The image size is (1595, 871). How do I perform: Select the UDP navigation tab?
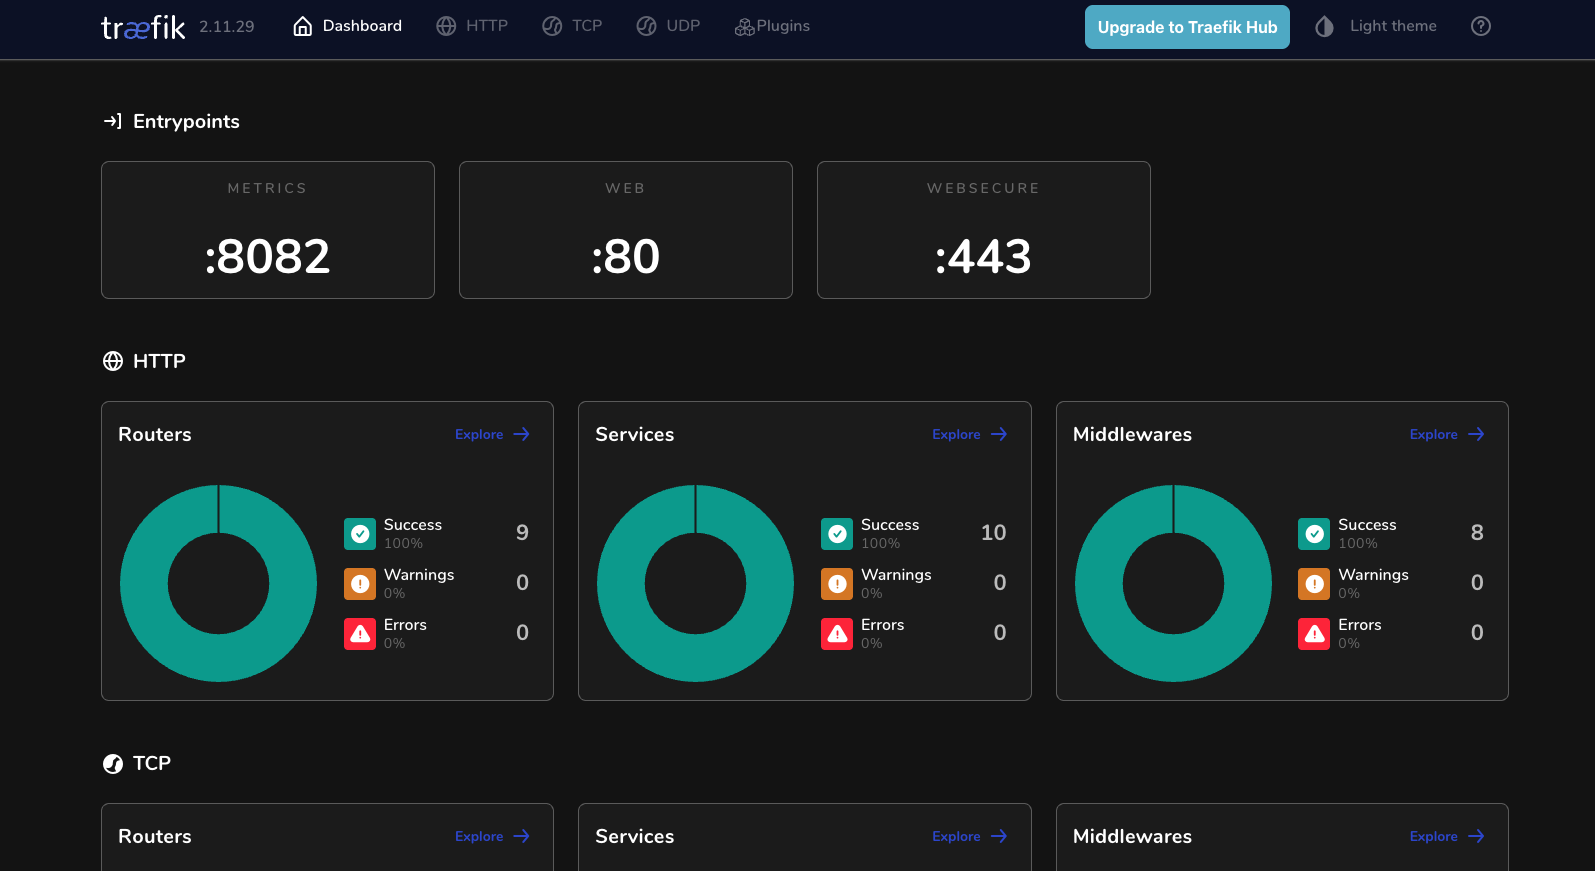[x=668, y=26]
